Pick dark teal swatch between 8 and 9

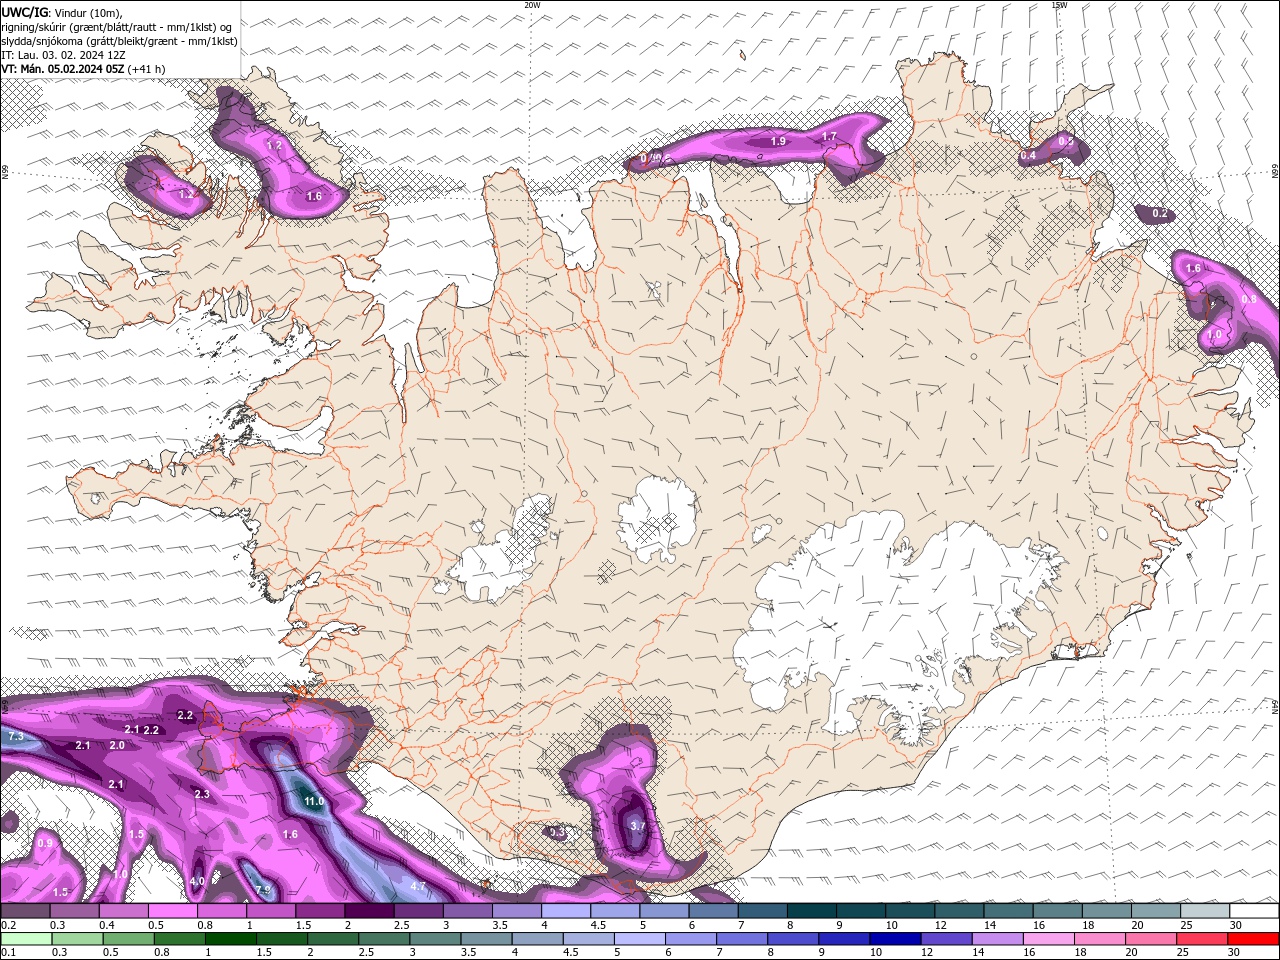pos(812,911)
